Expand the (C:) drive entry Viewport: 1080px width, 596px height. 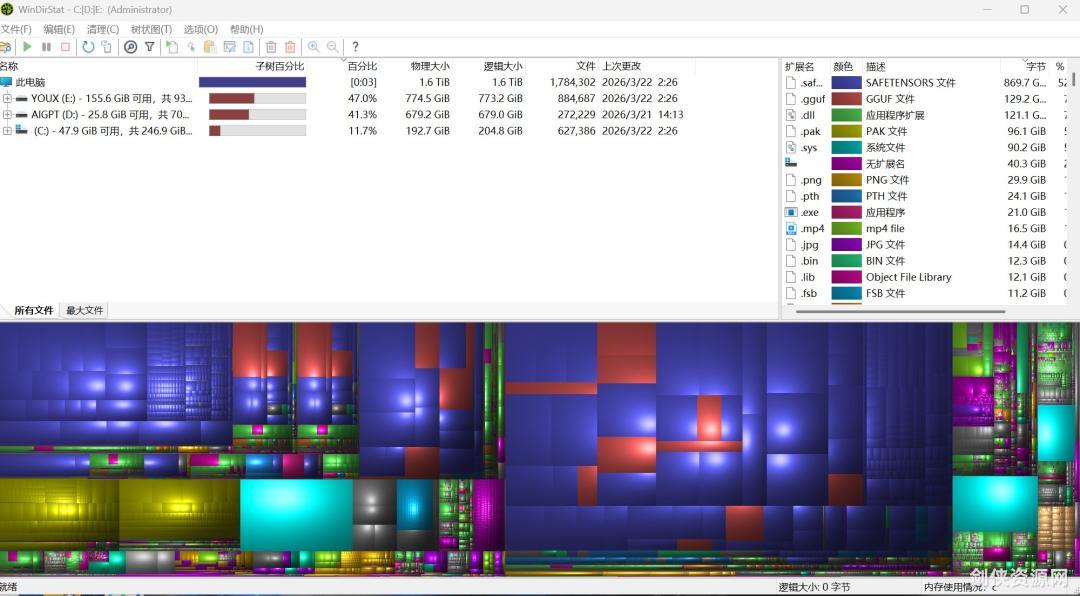pyautogui.click(x=7, y=131)
